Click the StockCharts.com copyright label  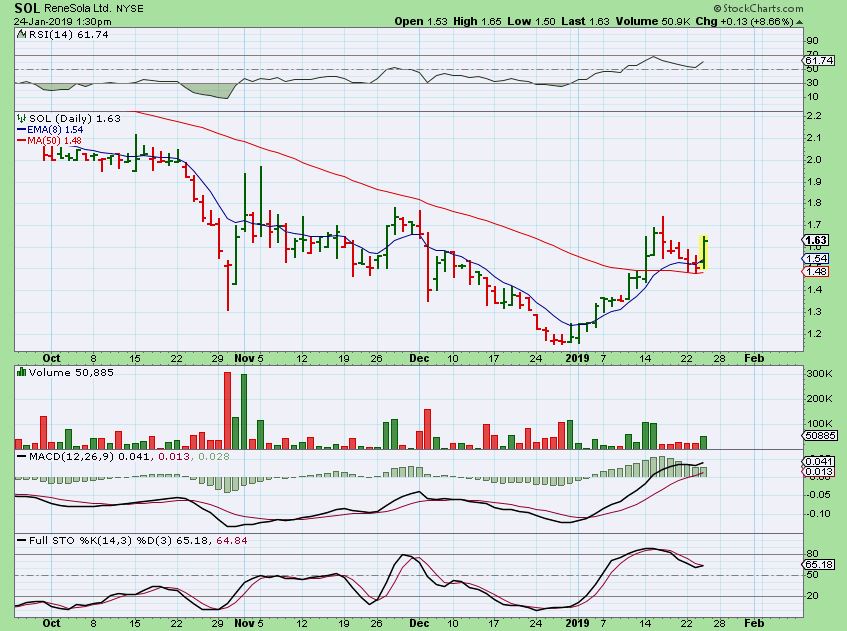coord(758,8)
